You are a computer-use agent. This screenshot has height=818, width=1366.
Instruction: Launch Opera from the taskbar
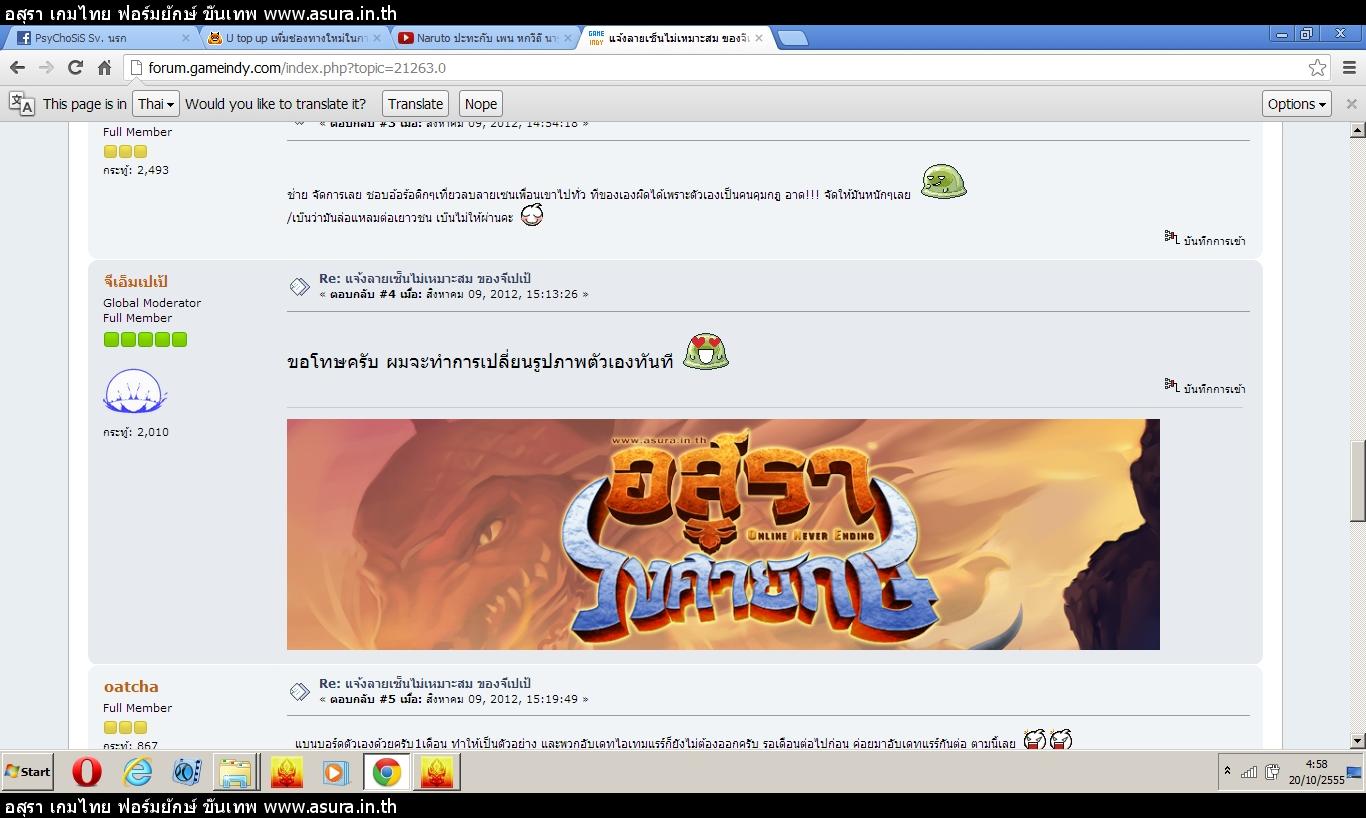[x=87, y=772]
